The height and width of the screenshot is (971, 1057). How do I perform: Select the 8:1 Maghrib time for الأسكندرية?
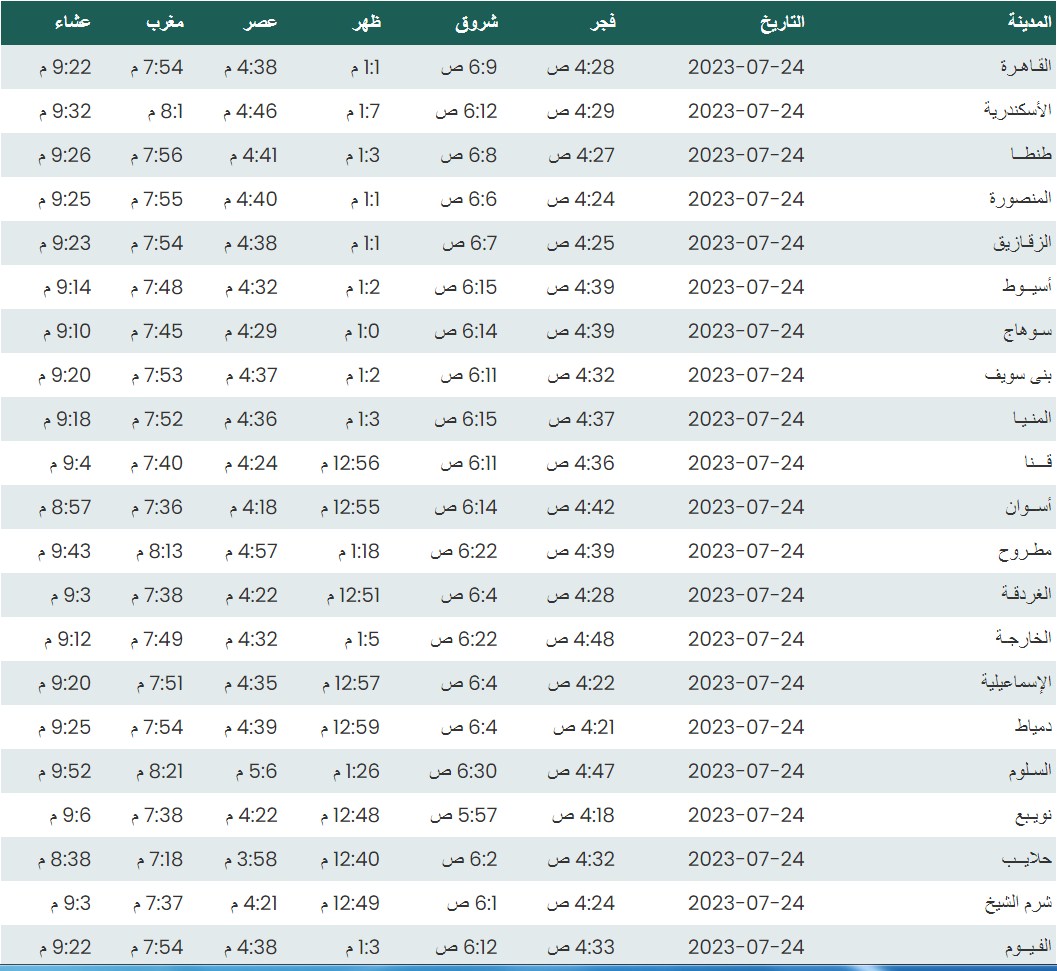(156, 111)
